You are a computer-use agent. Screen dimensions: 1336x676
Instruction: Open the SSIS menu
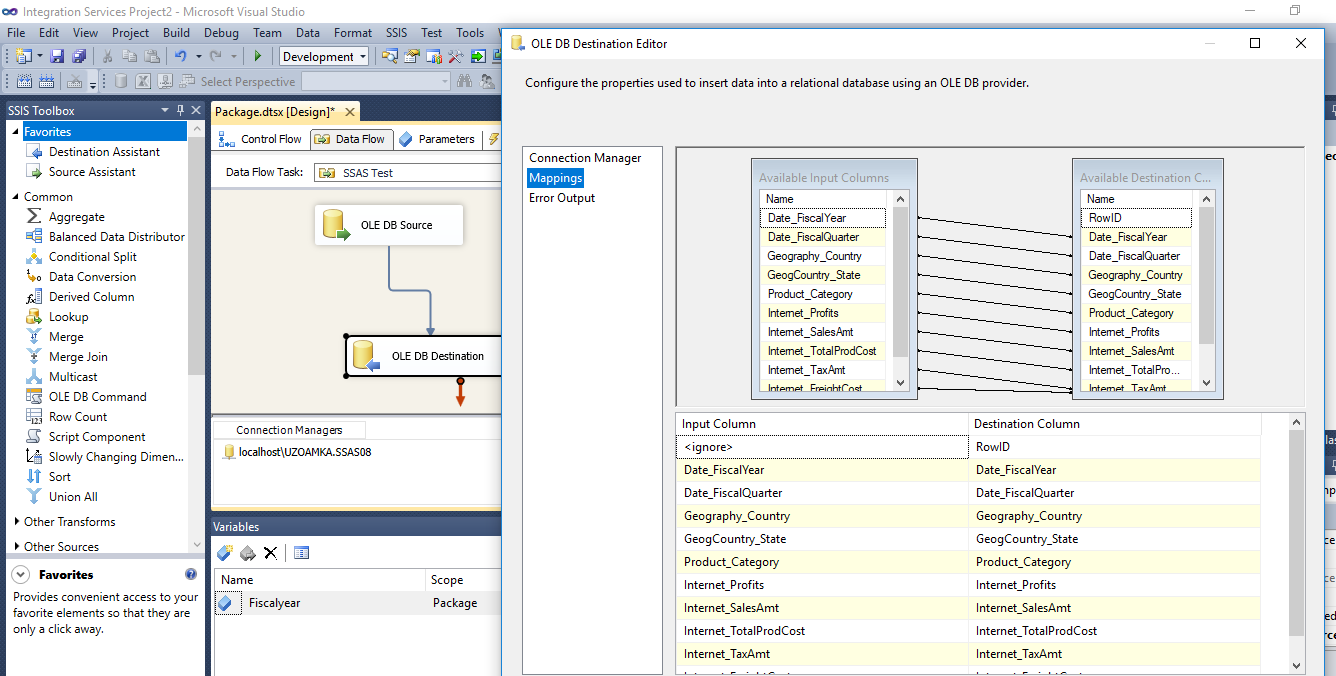396,33
